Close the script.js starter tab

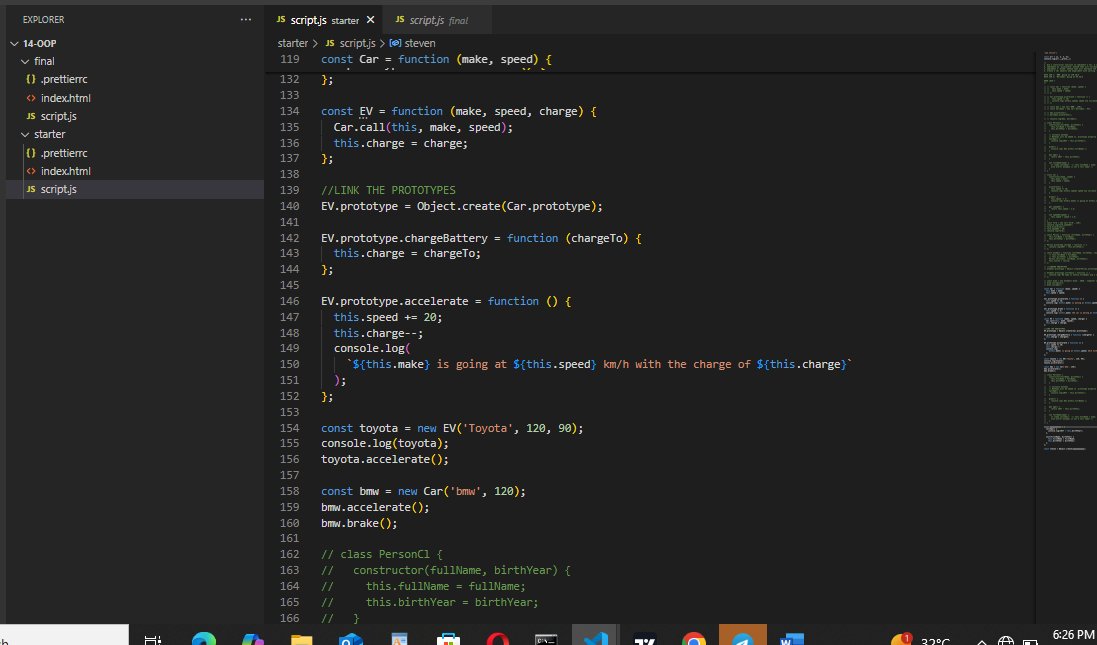(371, 20)
